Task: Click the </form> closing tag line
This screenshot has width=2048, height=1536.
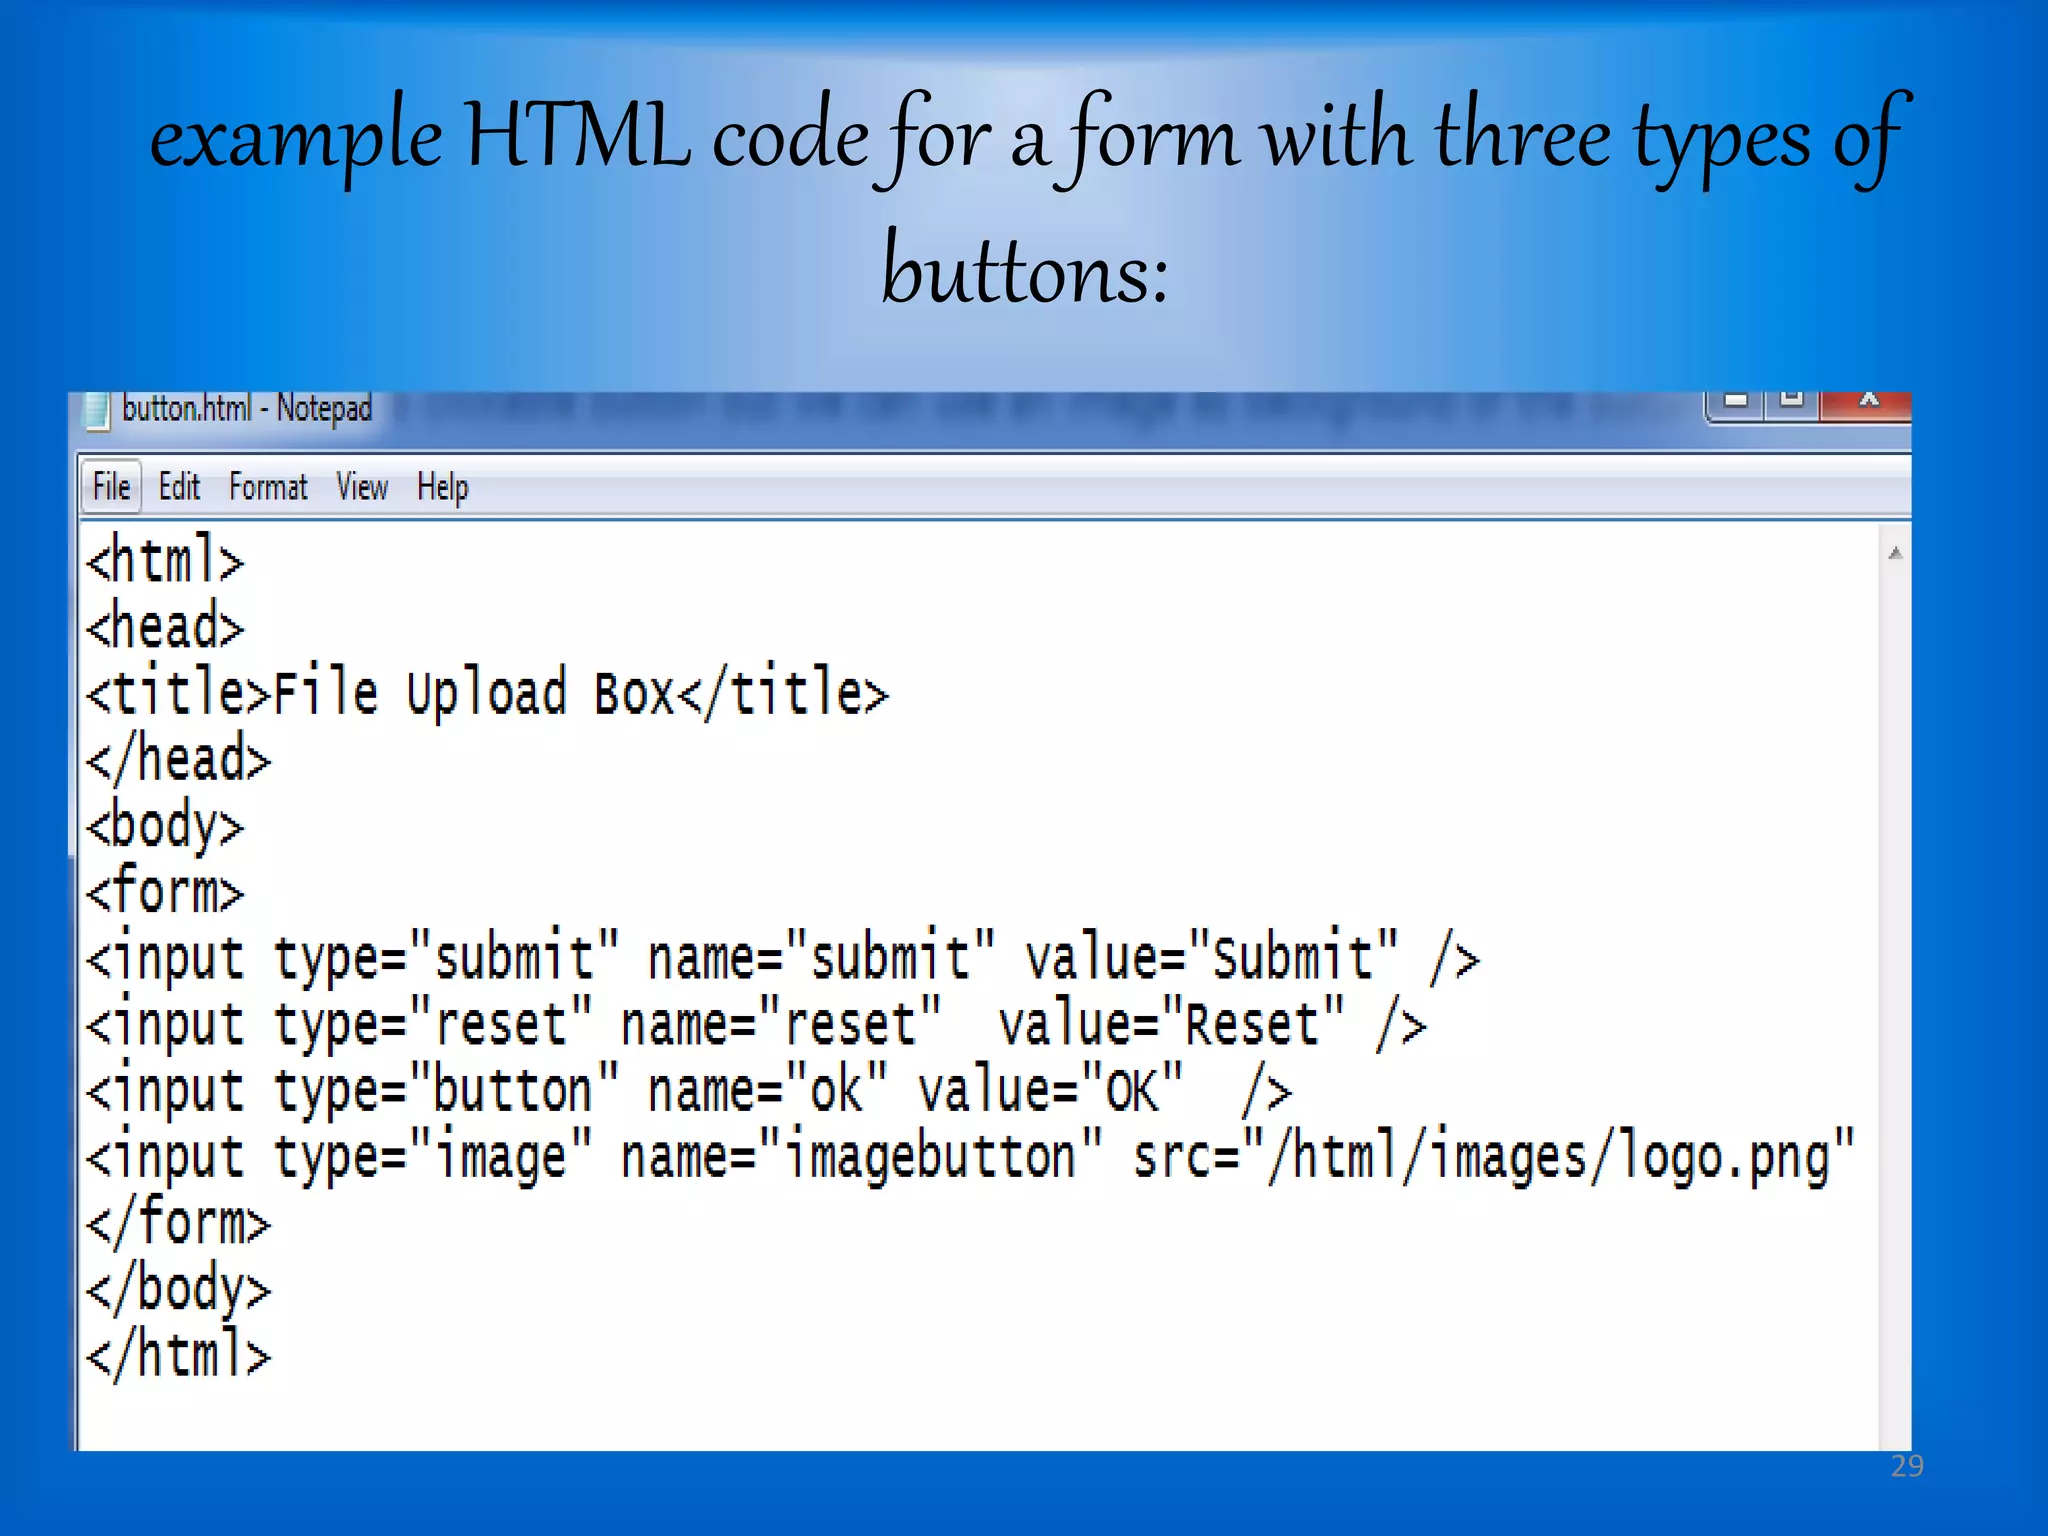Action: point(179,1224)
